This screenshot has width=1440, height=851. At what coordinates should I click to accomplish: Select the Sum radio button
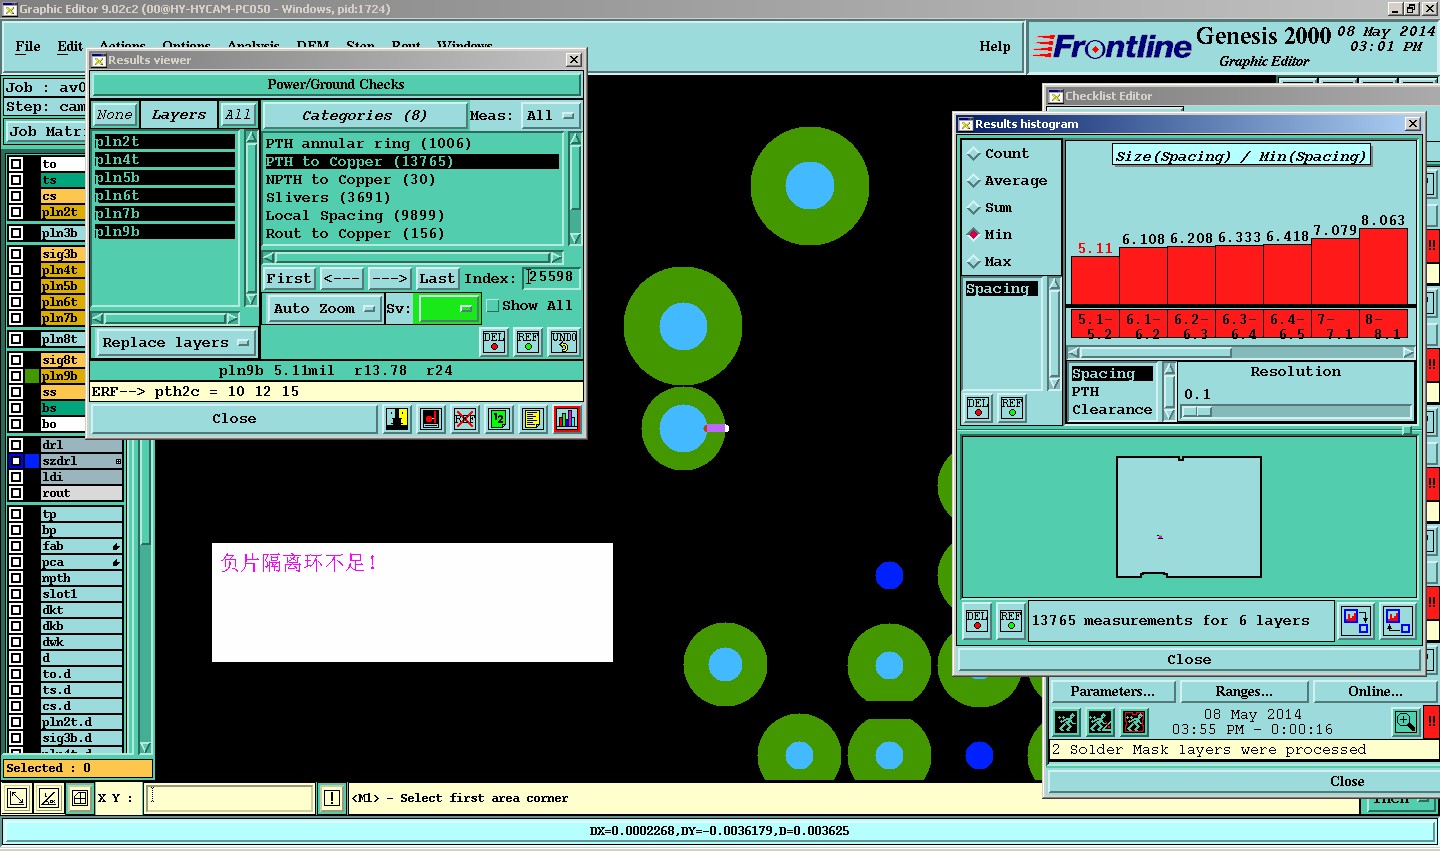974,208
